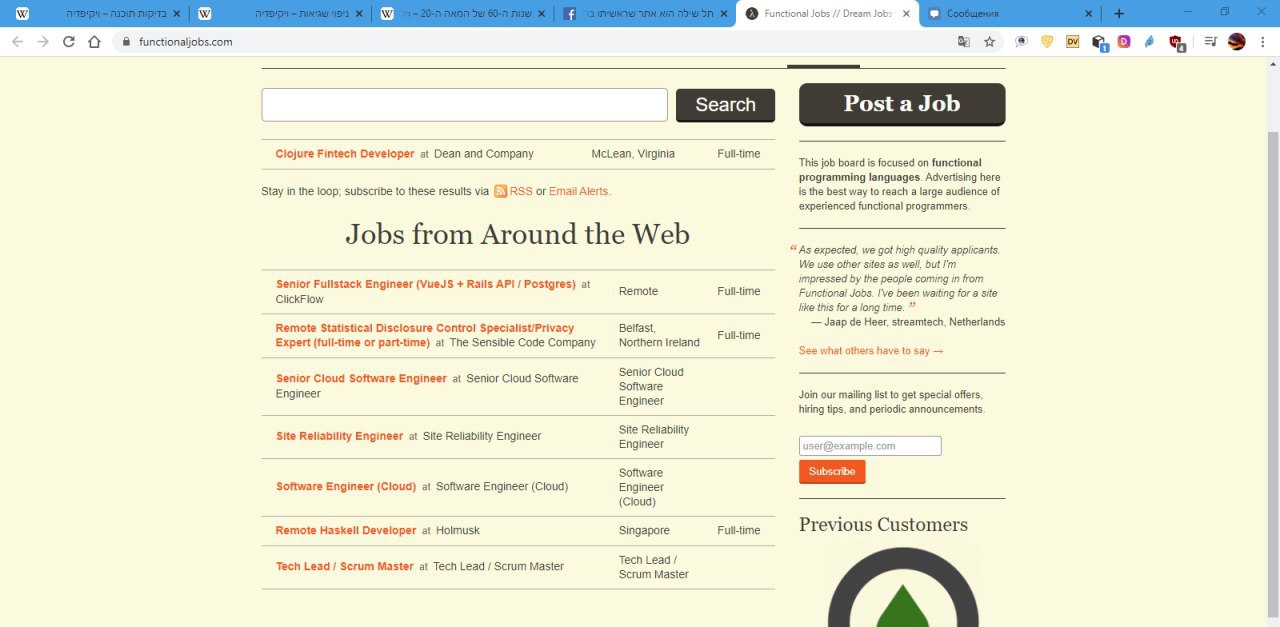Open Tech Lead / Scrum Master job link
Viewport: 1280px width, 627px height.
tap(345, 566)
